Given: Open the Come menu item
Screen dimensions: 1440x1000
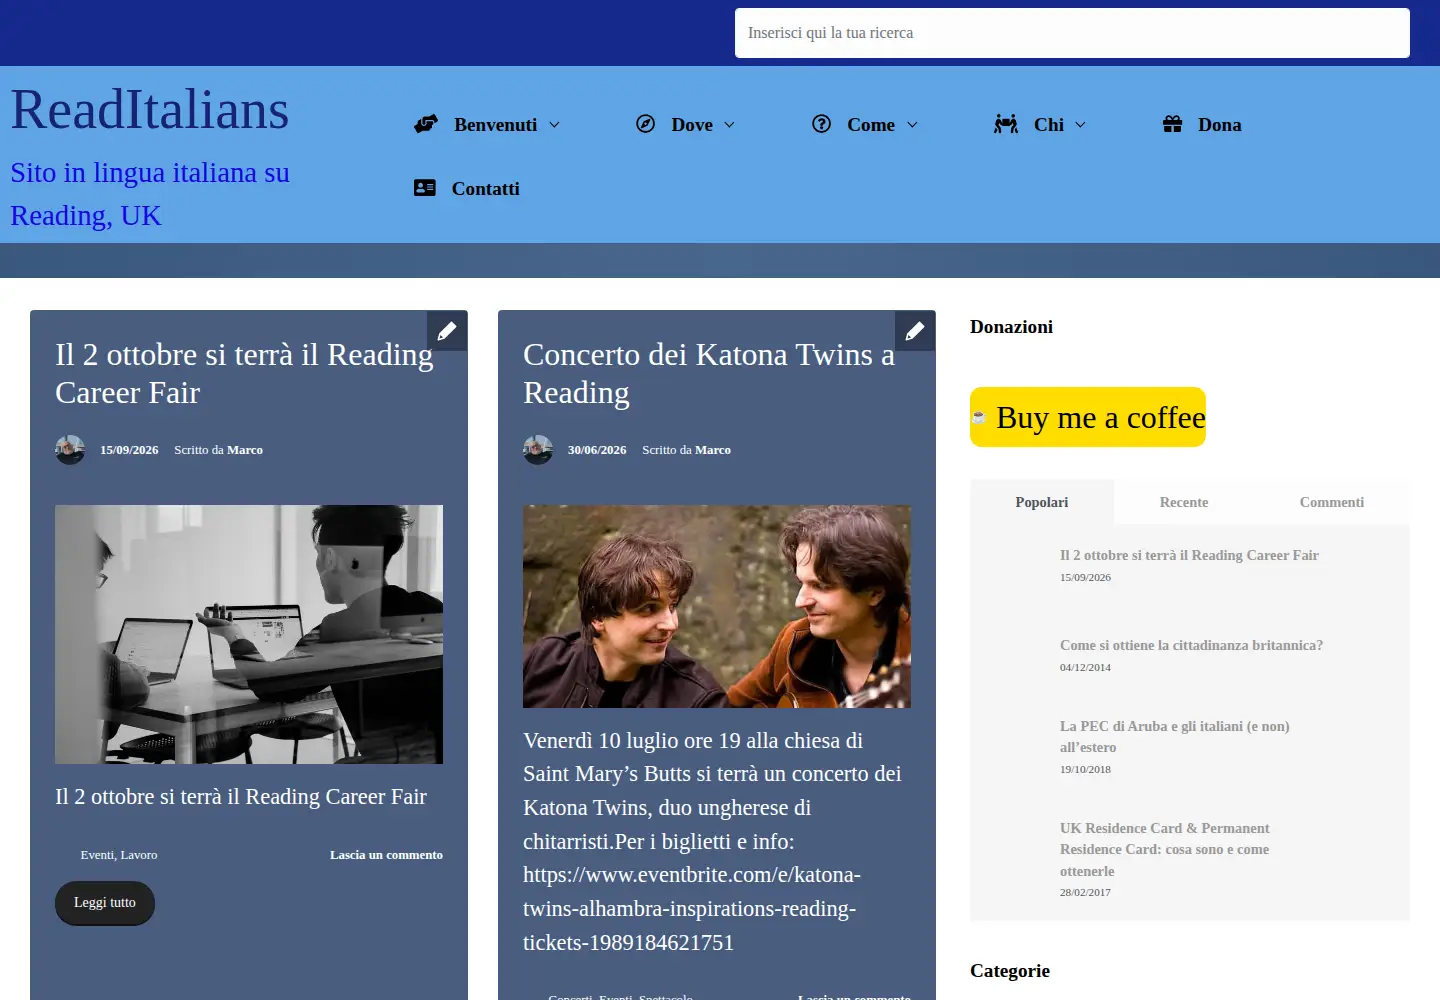Looking at the screenshot, I should [x=871, y=125].
